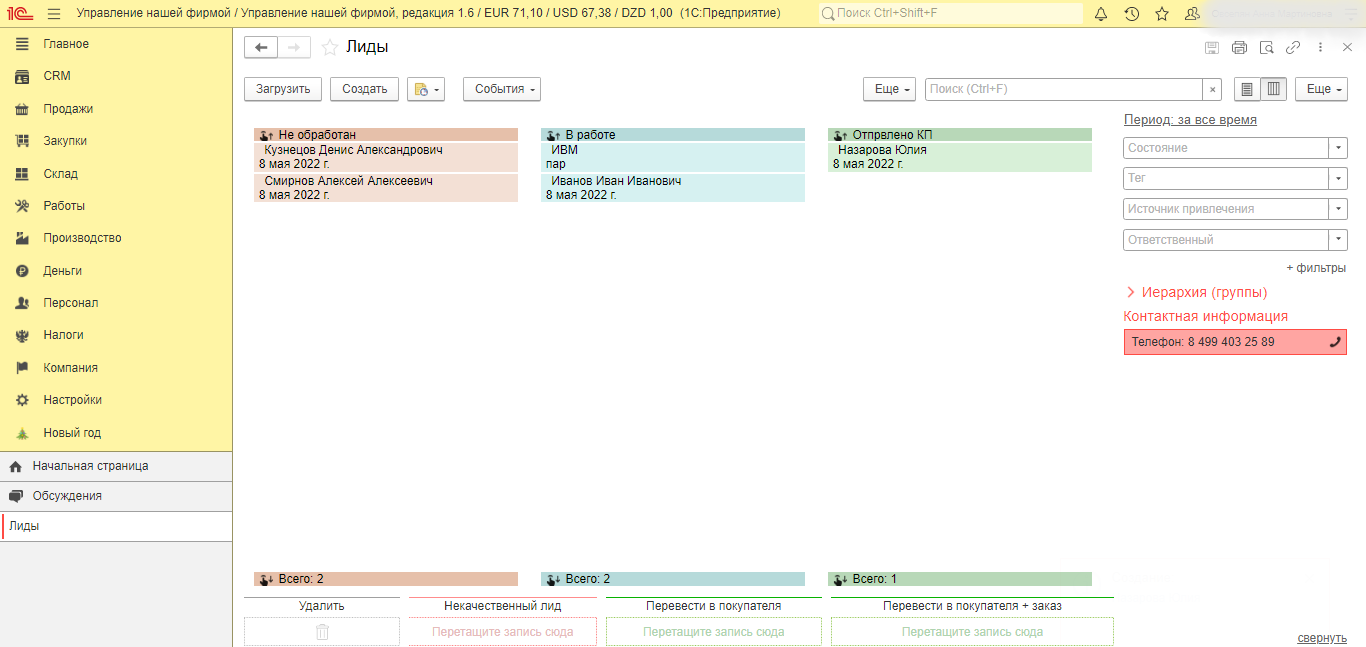This screenshot has height=647, width=1366.
Task: Expand the Иерархия (группы) section
Action: click(x=1131, y=293)
